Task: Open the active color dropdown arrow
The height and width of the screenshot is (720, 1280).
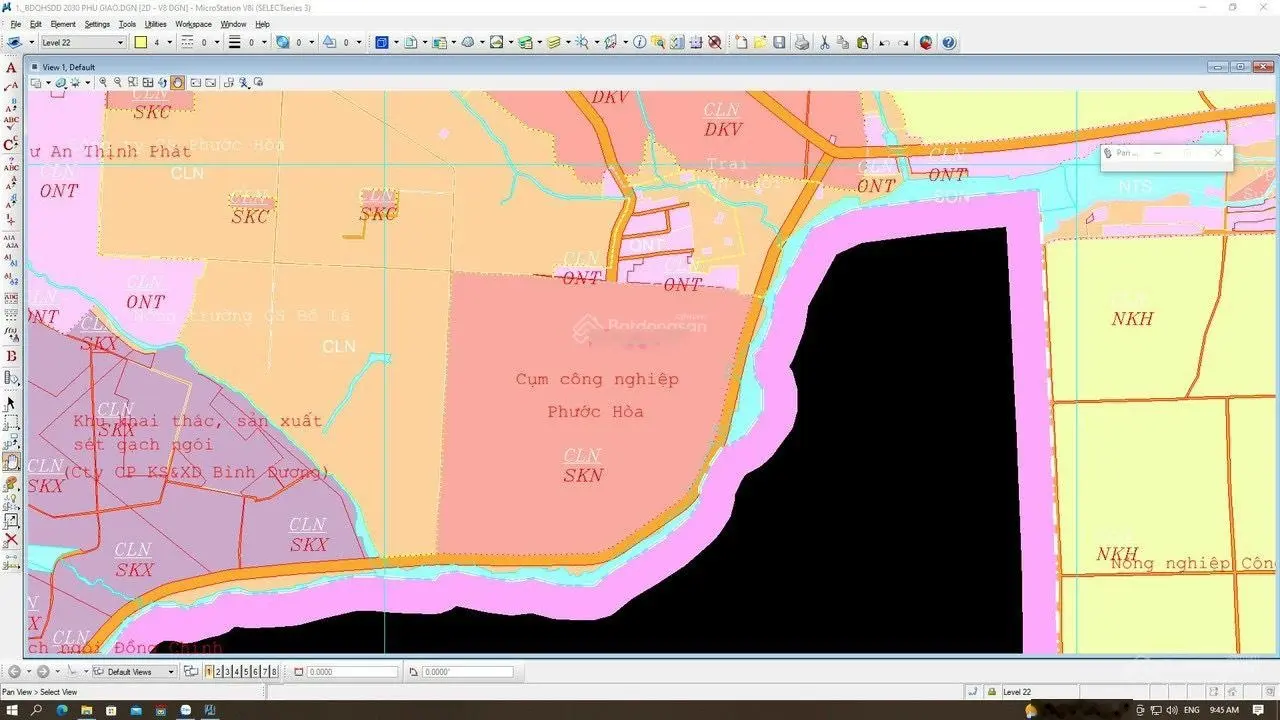Action: [169, 43]
